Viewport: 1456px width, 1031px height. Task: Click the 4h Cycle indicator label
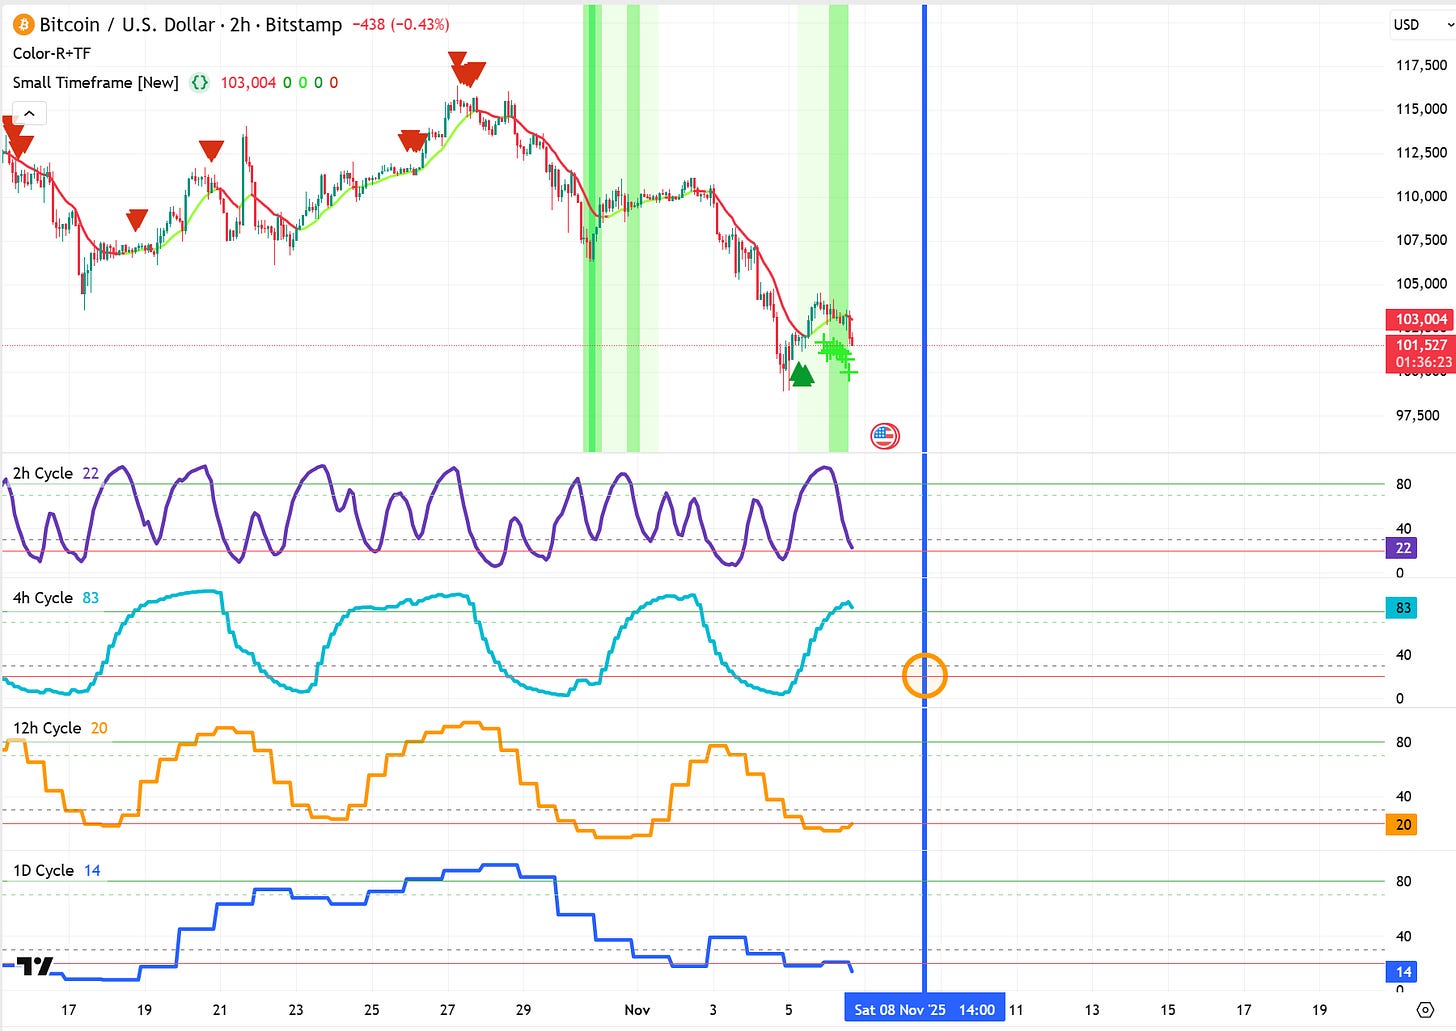pyautogui.click(x=43, y=598)
